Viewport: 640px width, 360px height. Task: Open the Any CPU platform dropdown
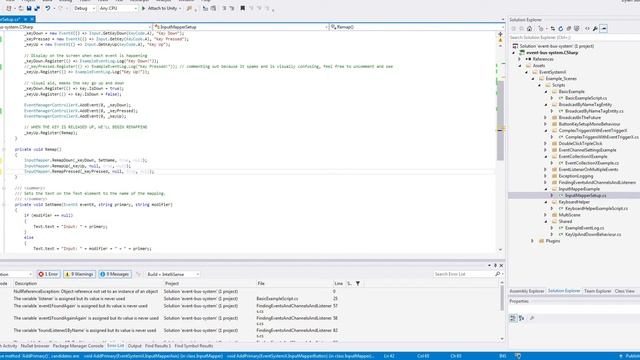118,8
